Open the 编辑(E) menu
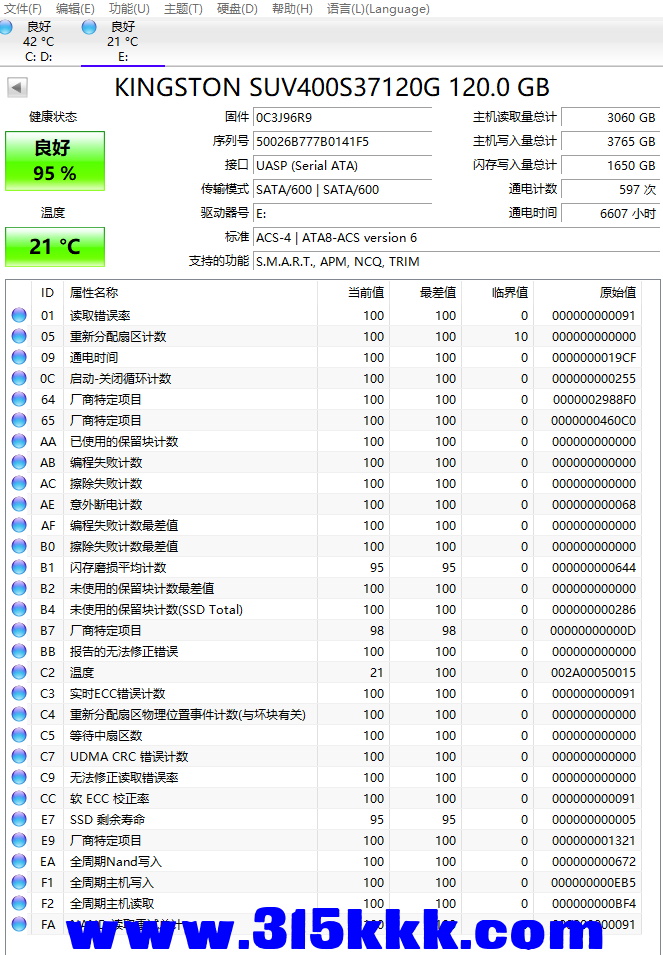663x955 pixels. click(75, 9)
